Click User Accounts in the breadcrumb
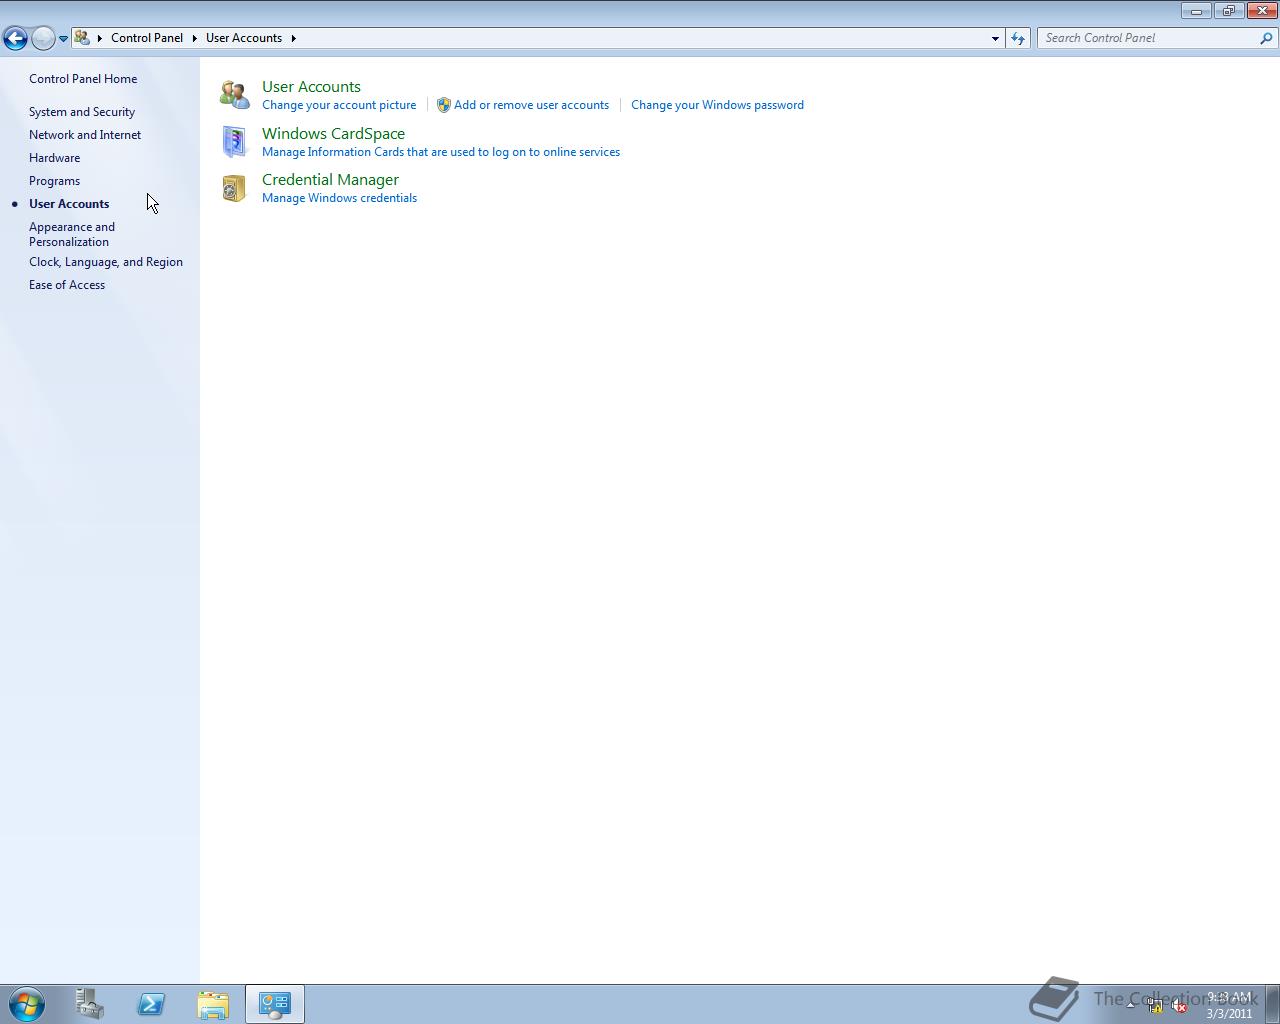Screen dimensions: 1280x1024 tap(244, 38)
